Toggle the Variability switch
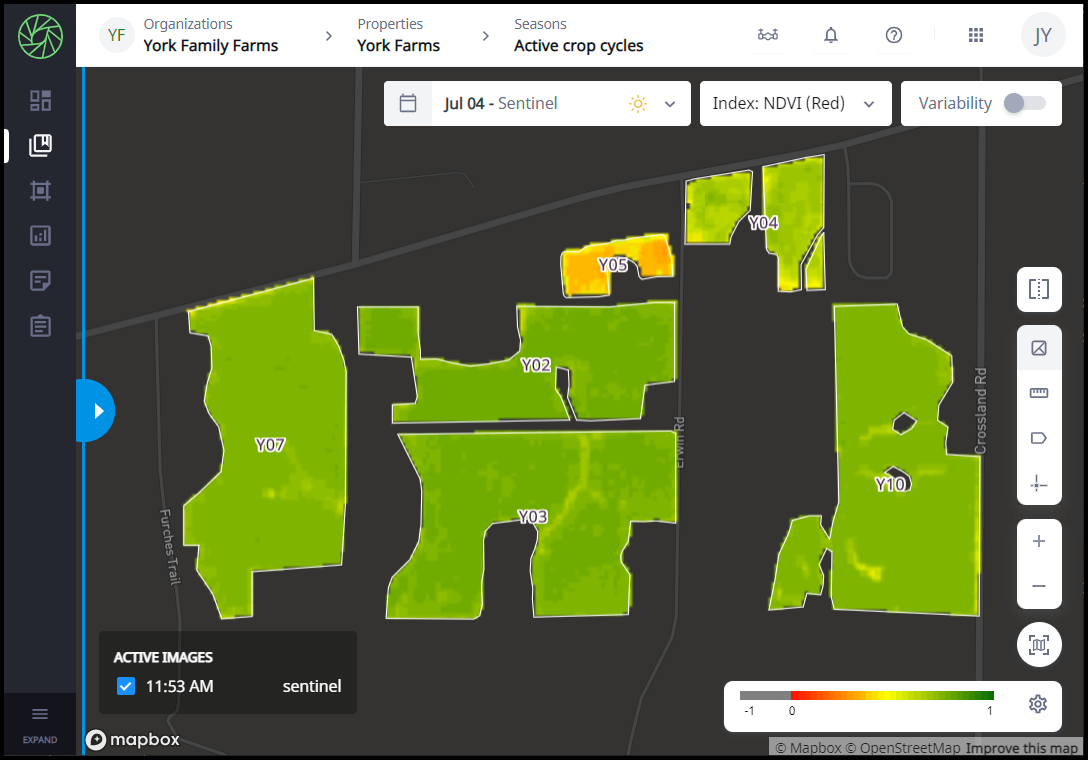Screen dimensions: 1088x760 pyautogui.click(x=1024, y=103)
